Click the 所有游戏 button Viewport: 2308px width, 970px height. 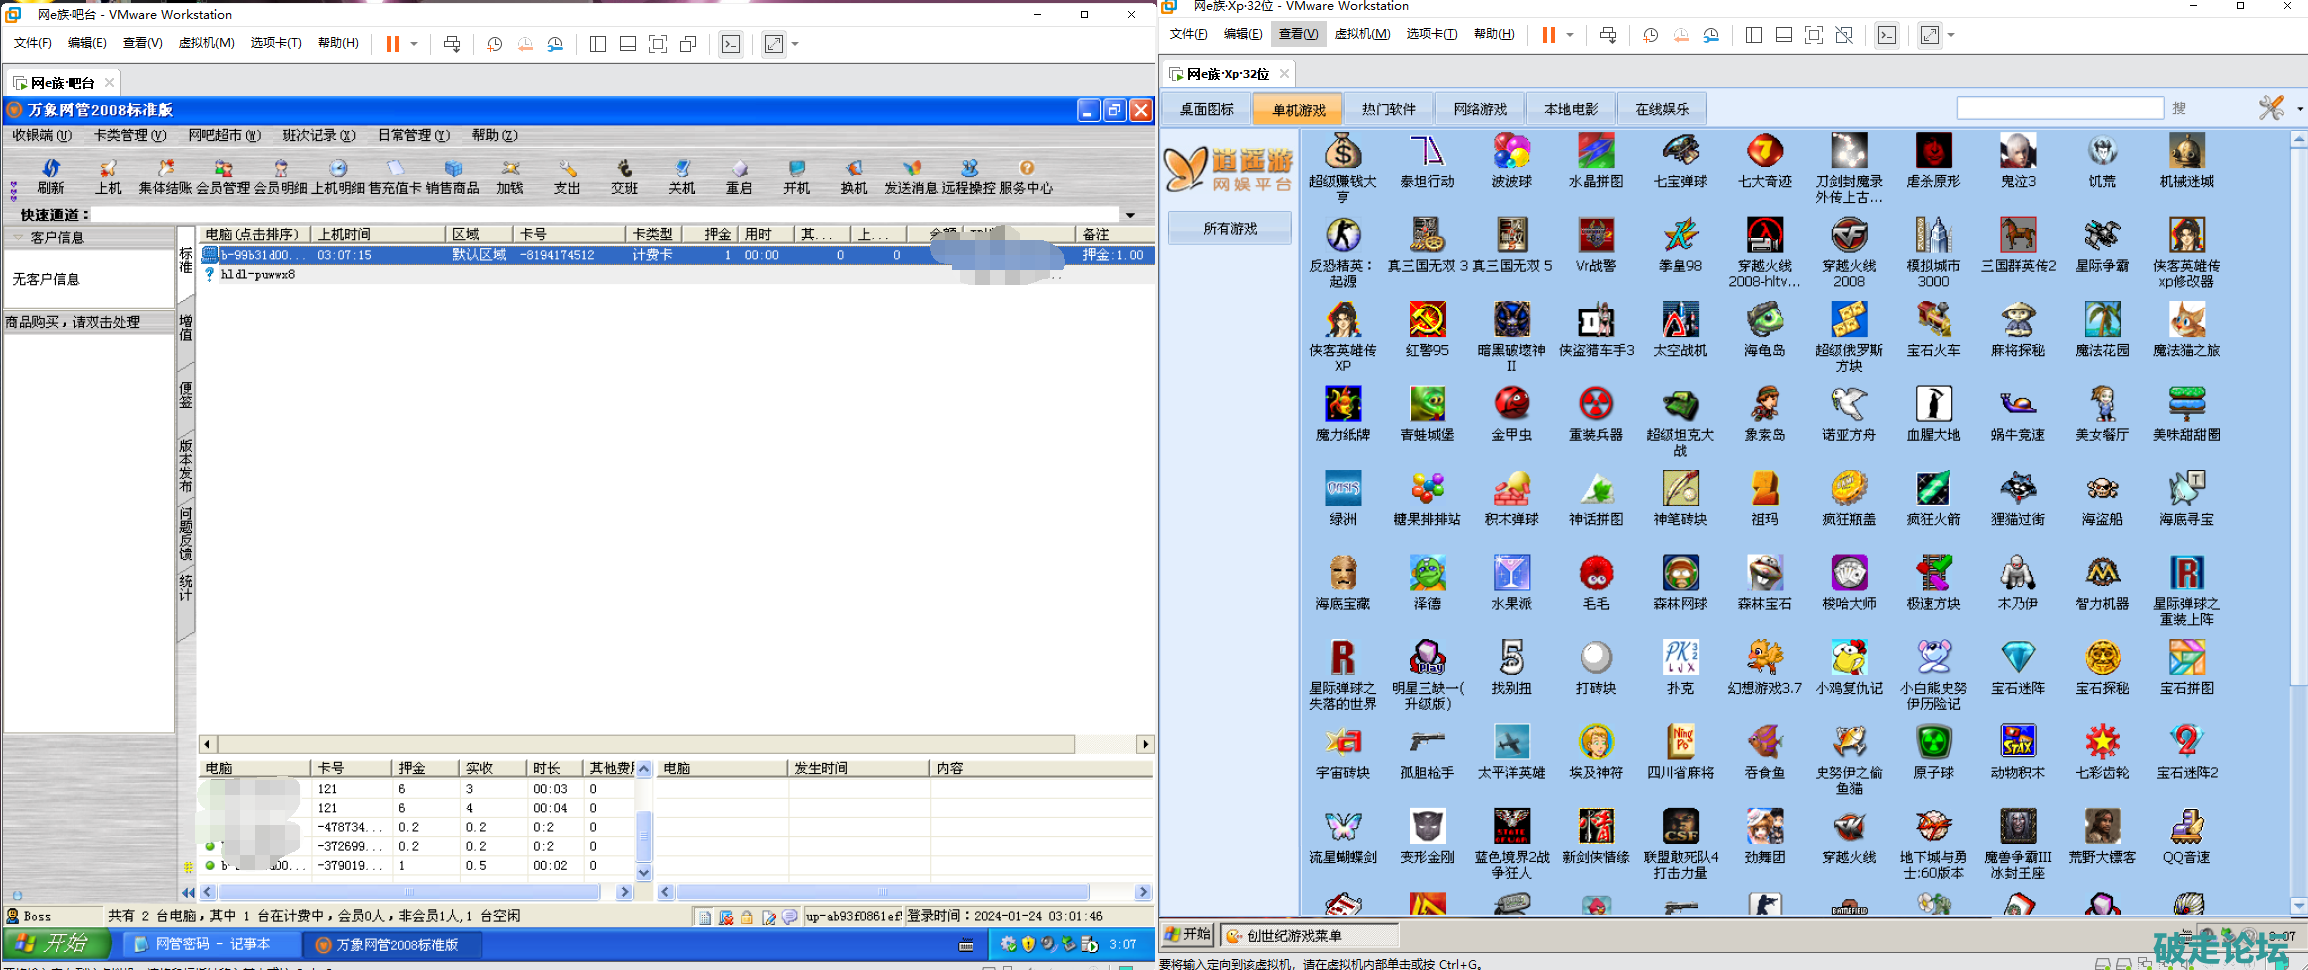[1230, 229]
